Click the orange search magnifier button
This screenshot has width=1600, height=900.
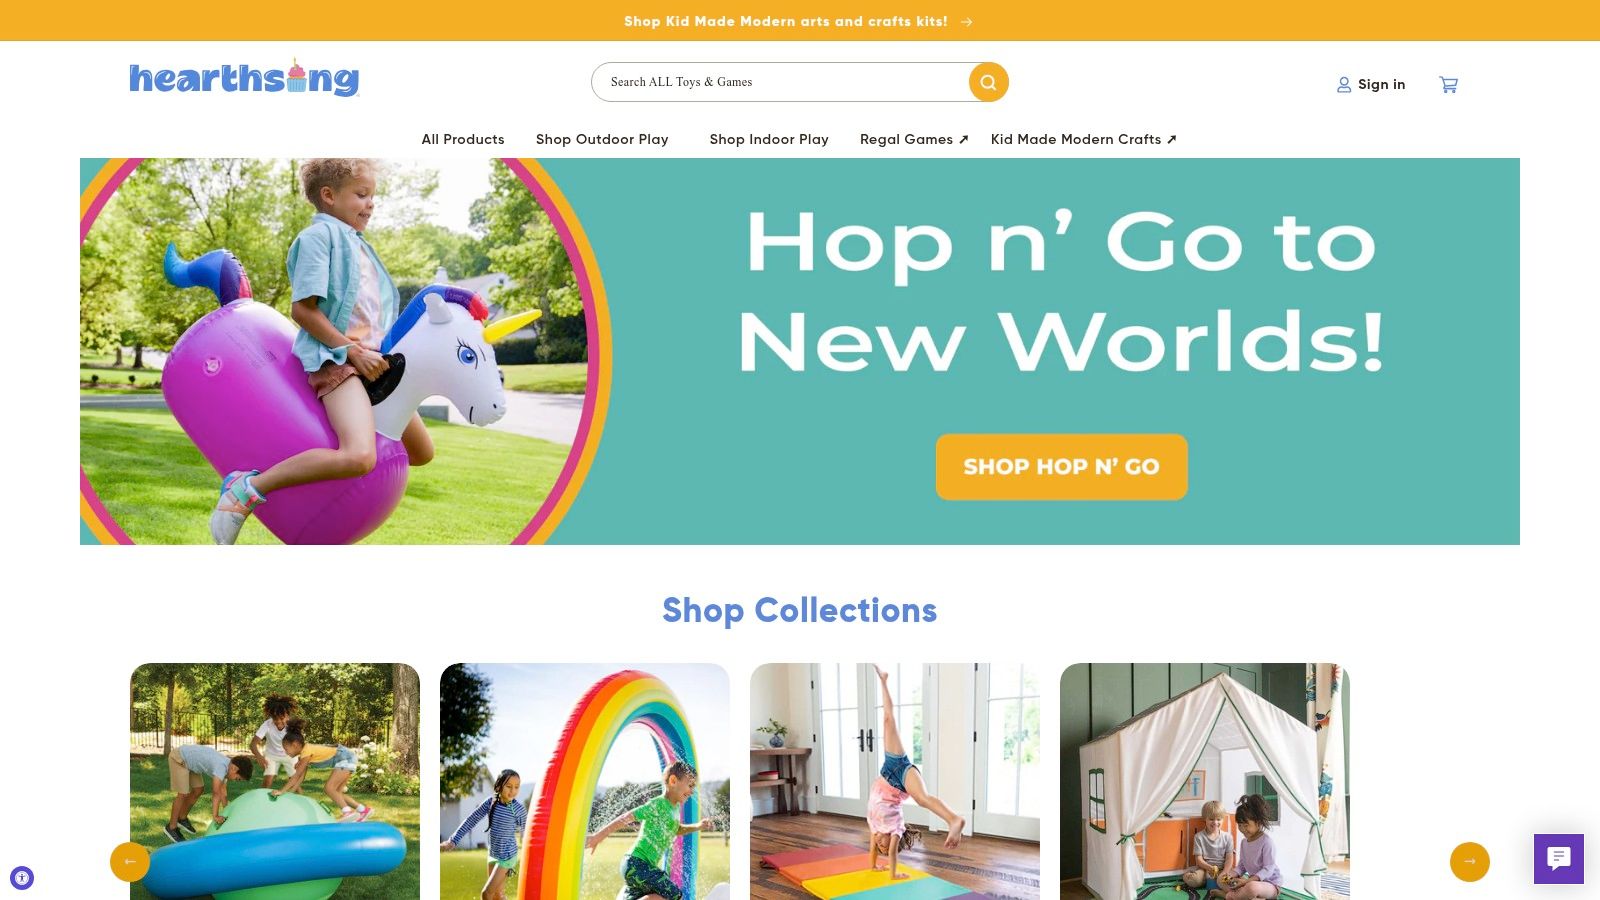(x=988, y=82)
